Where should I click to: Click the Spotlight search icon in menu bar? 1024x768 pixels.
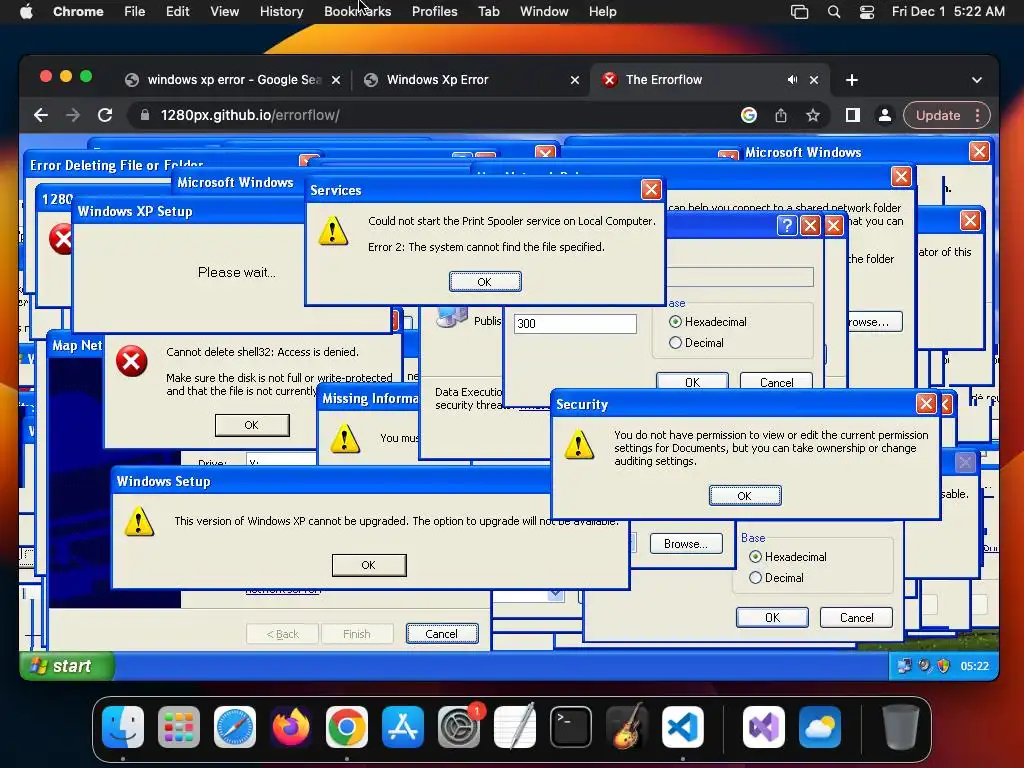click(x=834, y=11)
